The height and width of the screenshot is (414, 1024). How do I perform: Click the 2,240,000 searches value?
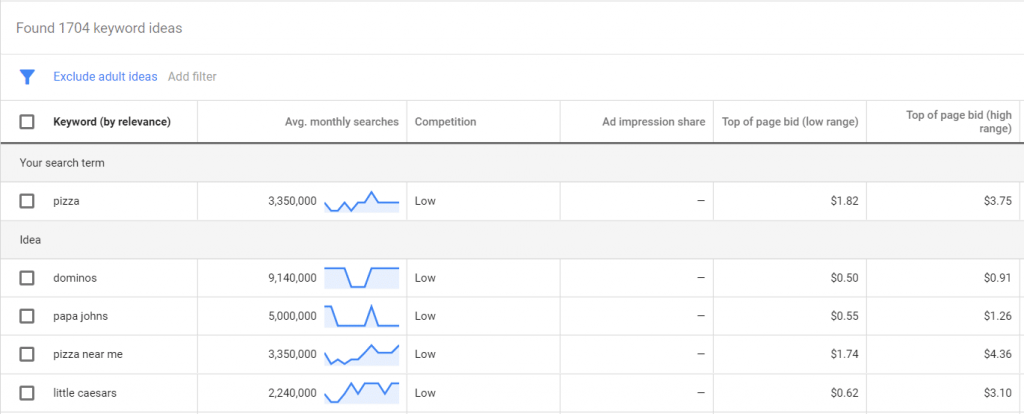(293, 393)
